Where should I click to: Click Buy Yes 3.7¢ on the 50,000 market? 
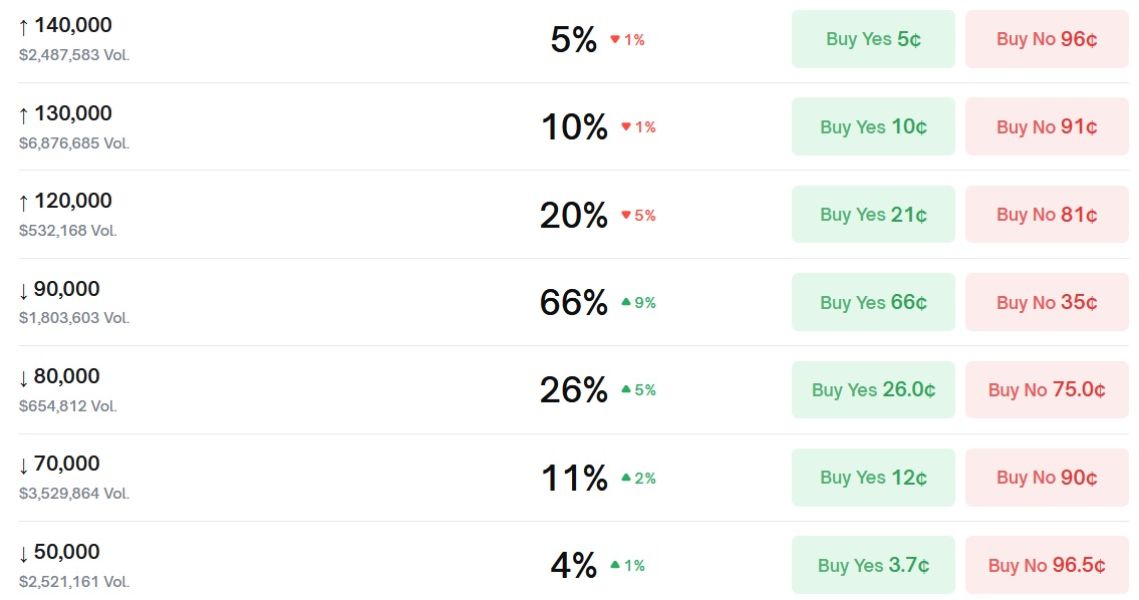872,565
